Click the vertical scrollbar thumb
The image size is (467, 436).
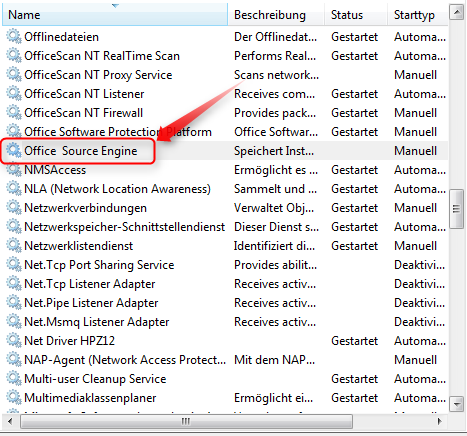457,209
